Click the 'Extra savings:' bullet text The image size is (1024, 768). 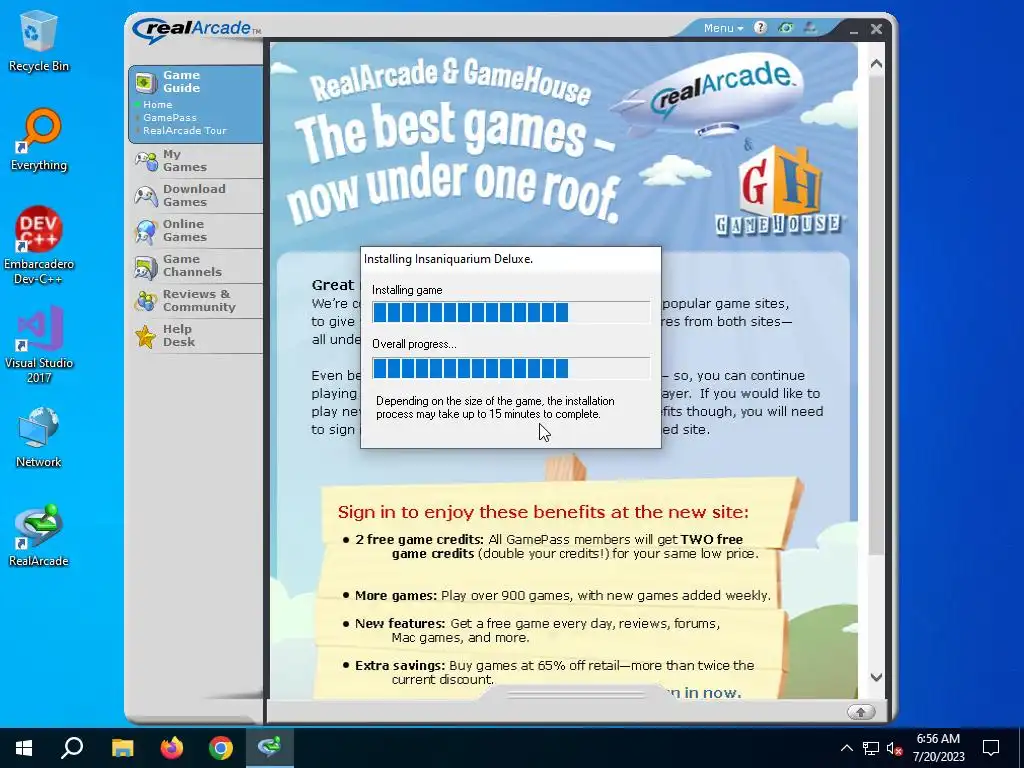pos(400,665)
